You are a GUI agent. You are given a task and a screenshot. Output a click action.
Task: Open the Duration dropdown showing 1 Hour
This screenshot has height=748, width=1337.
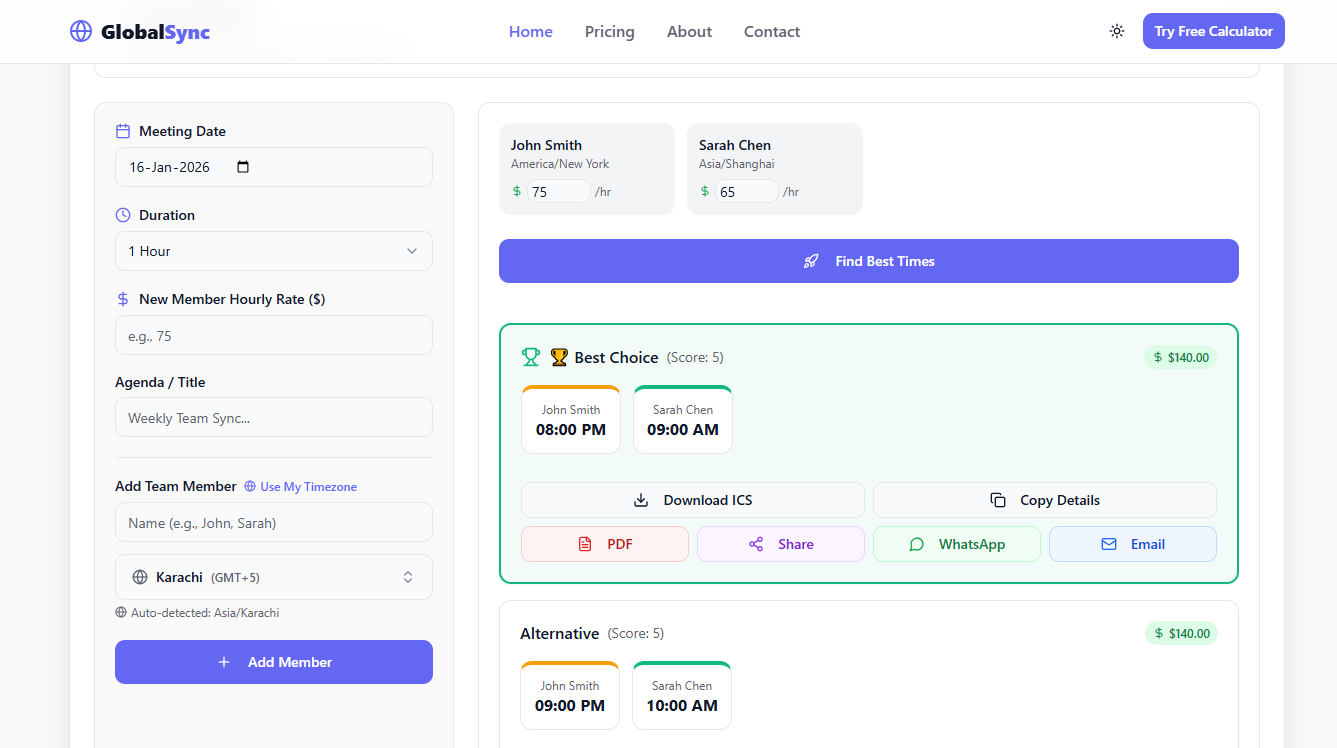[273, 251]
